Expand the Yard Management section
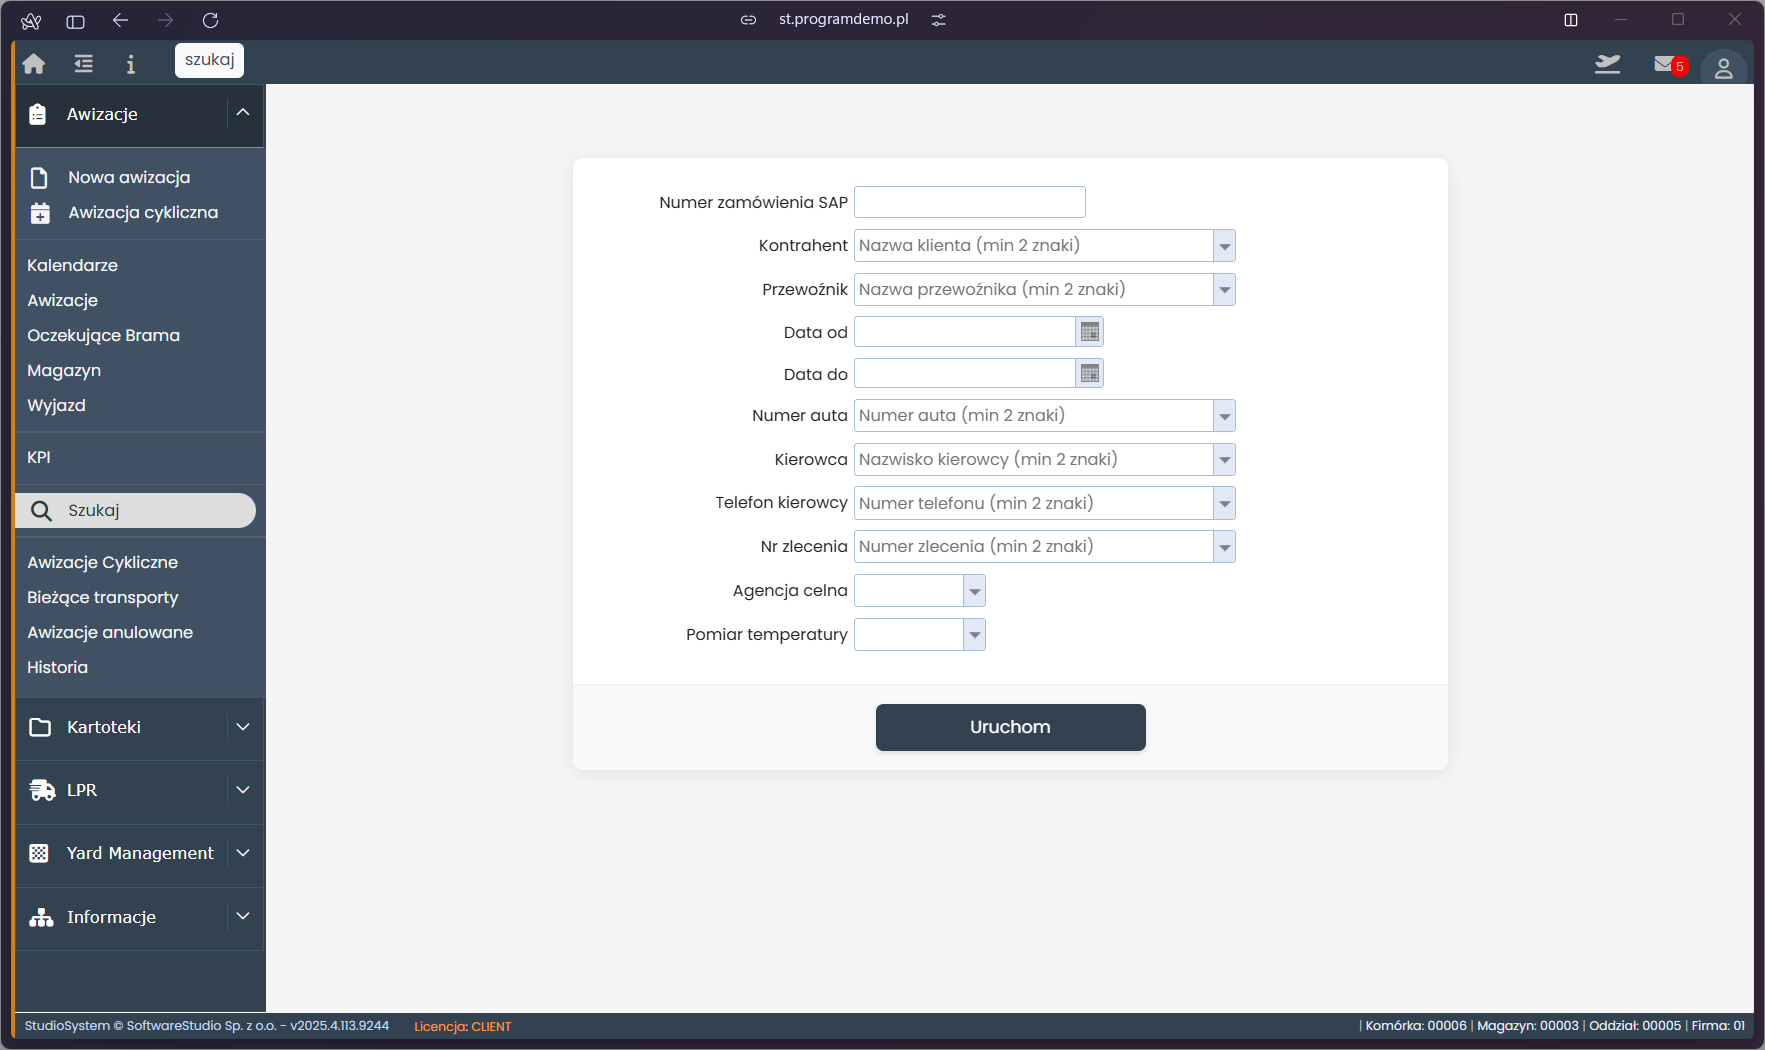1765x1050 pixels. (x=243, y=853)
